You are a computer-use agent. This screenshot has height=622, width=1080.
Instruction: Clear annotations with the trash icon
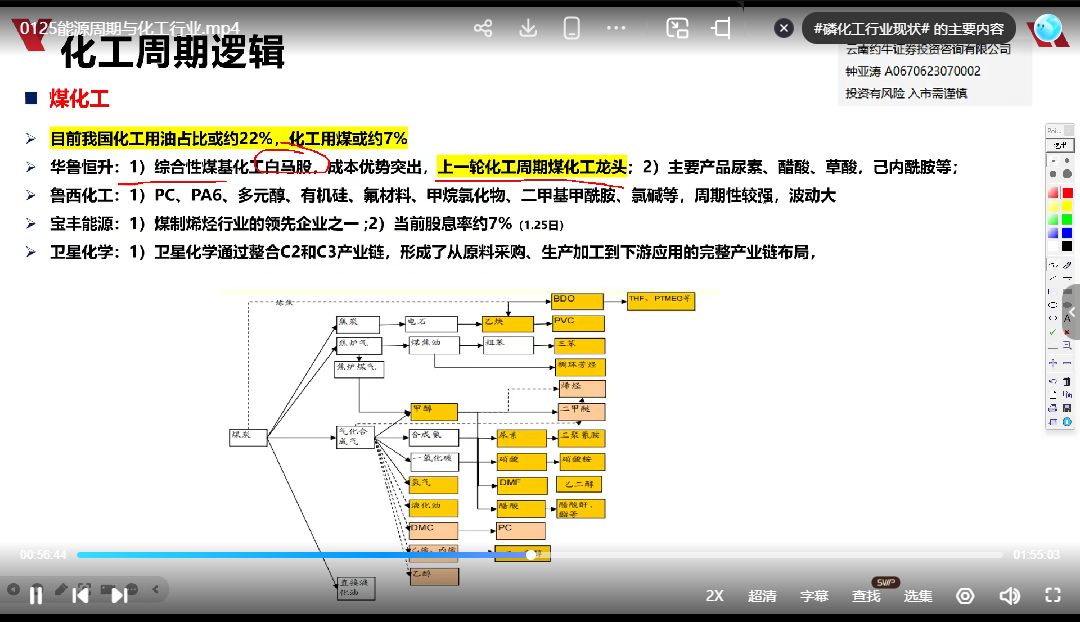[x=1068, y=381]
